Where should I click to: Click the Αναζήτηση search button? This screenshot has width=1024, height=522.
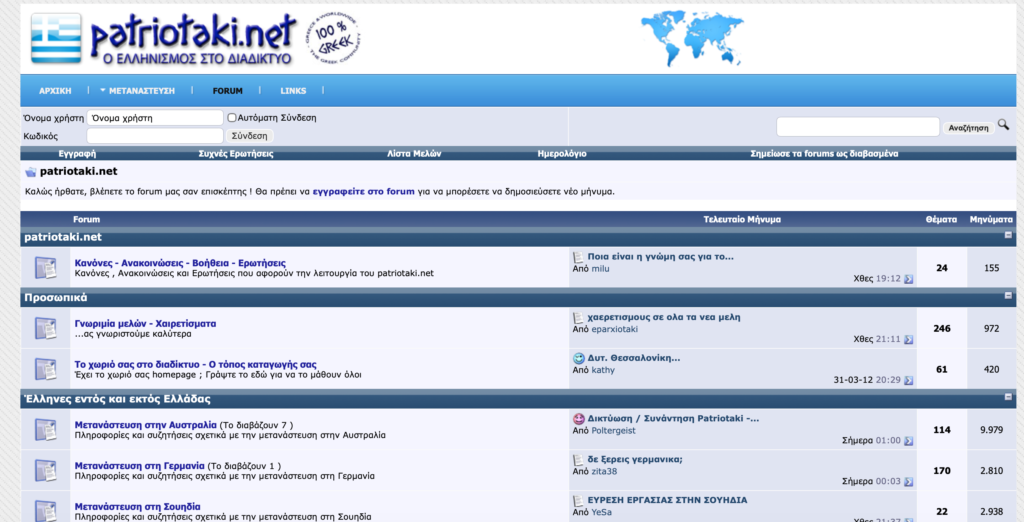click(x=968, y=128)
